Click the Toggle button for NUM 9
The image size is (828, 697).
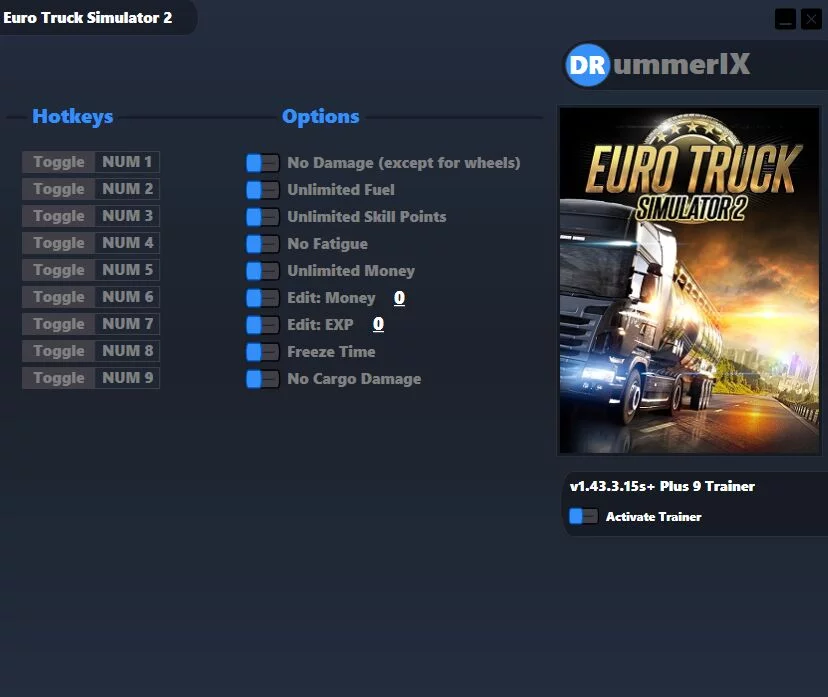[x=59, y=378]
